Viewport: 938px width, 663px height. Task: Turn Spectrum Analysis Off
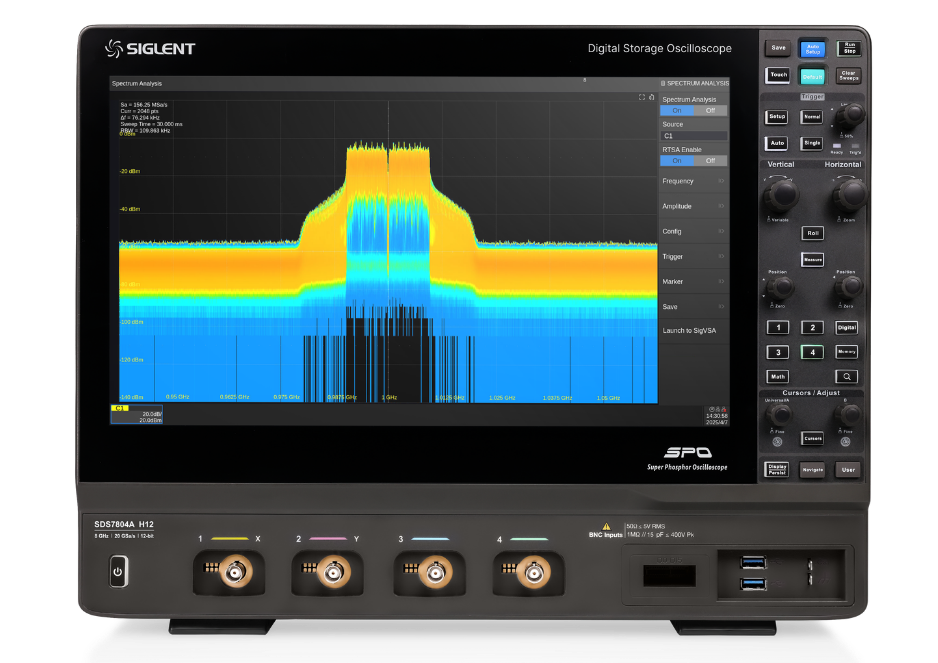click(x=710, y=110)
